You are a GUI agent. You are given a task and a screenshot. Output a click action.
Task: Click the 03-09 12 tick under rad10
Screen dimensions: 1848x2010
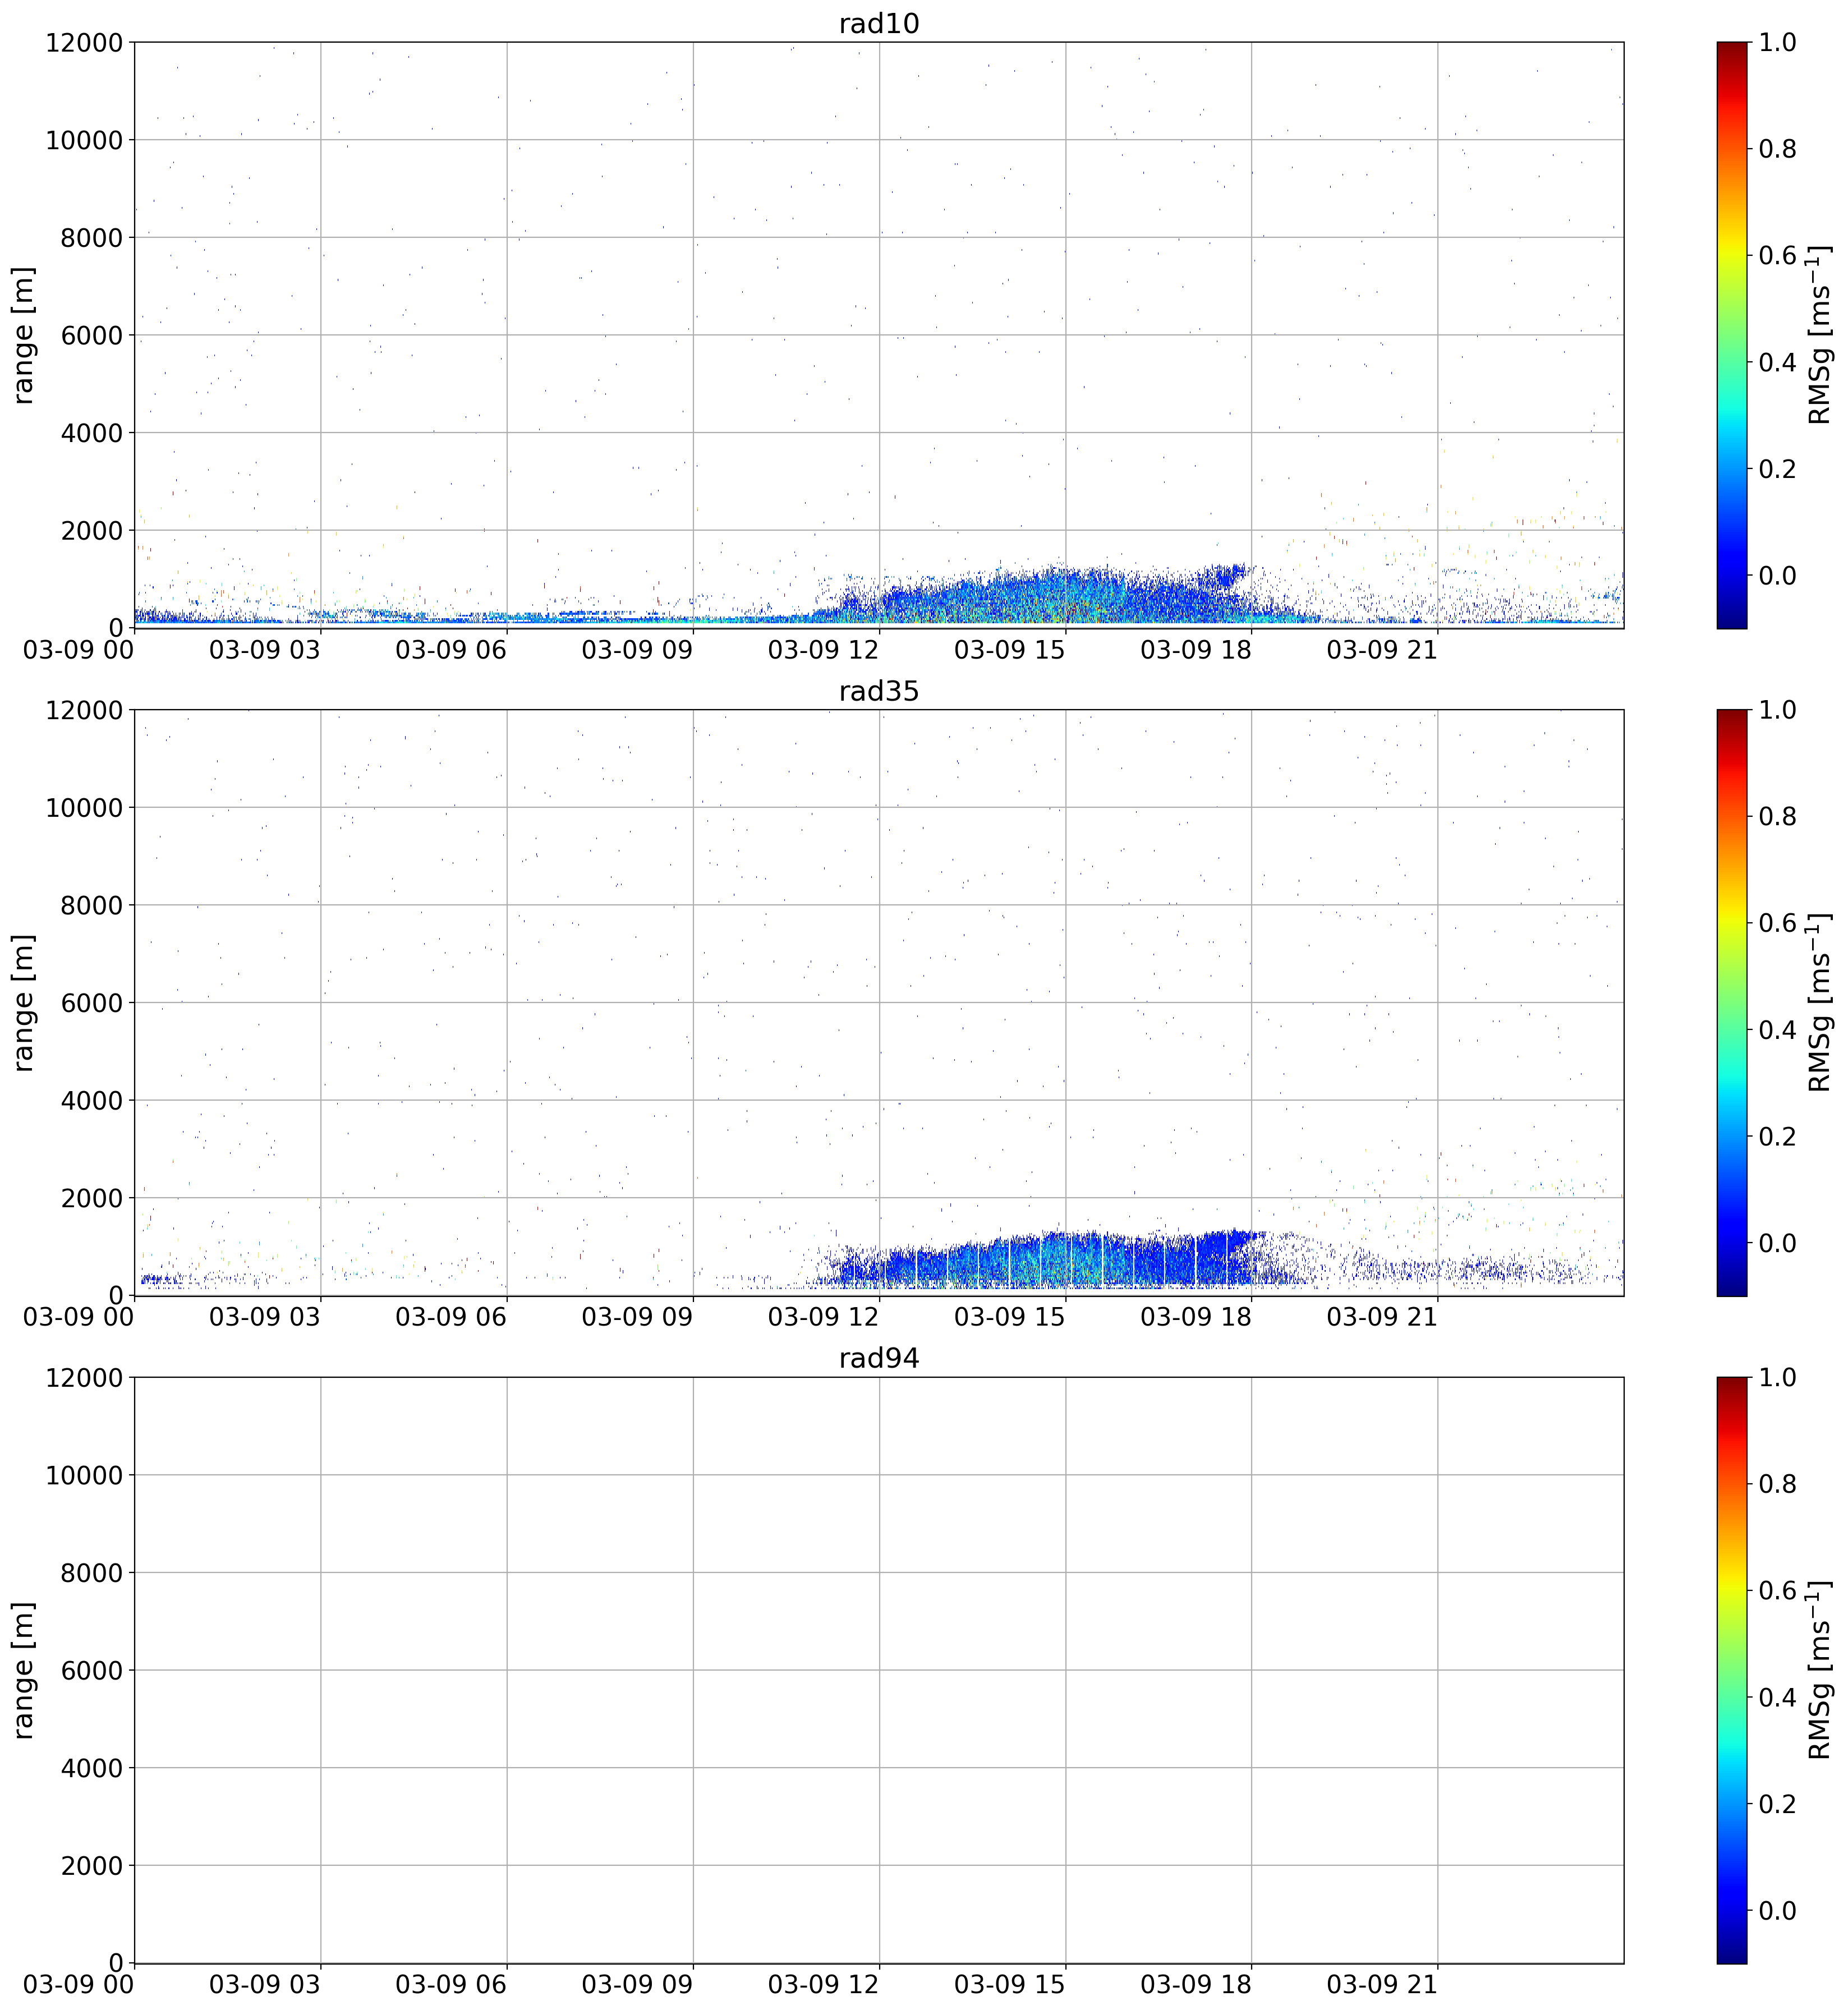point(823,650)
